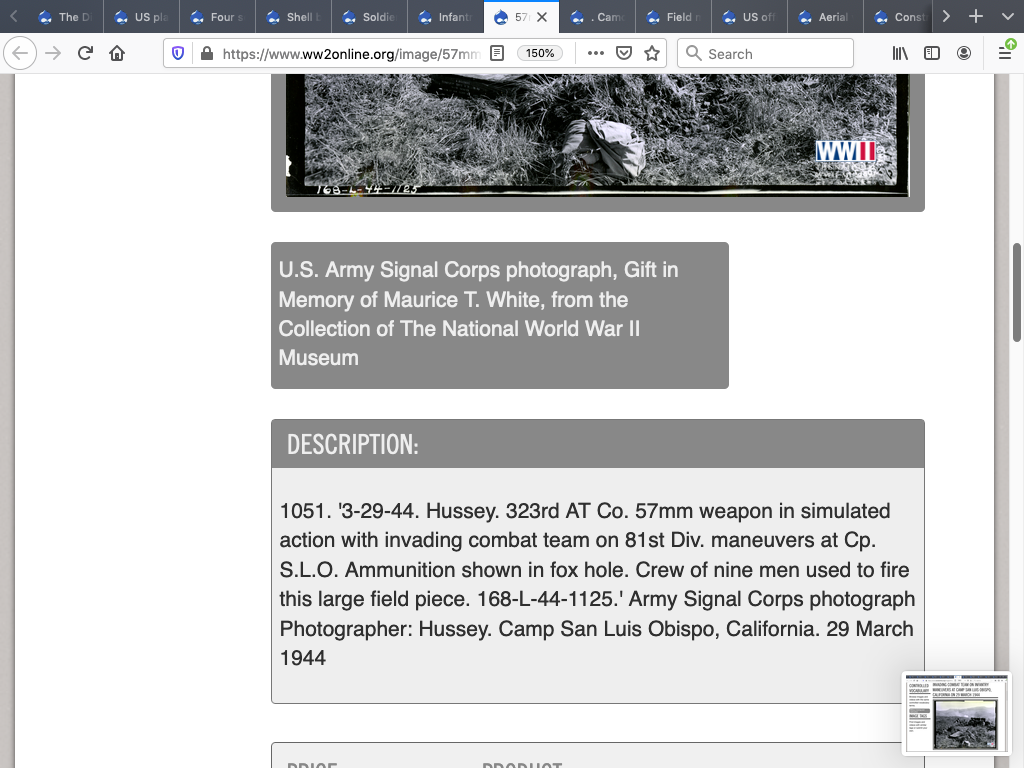Open page actions three-dot menu
Image resolution: width=1024 pixels, height=768 pixels.
pos(596,54)
